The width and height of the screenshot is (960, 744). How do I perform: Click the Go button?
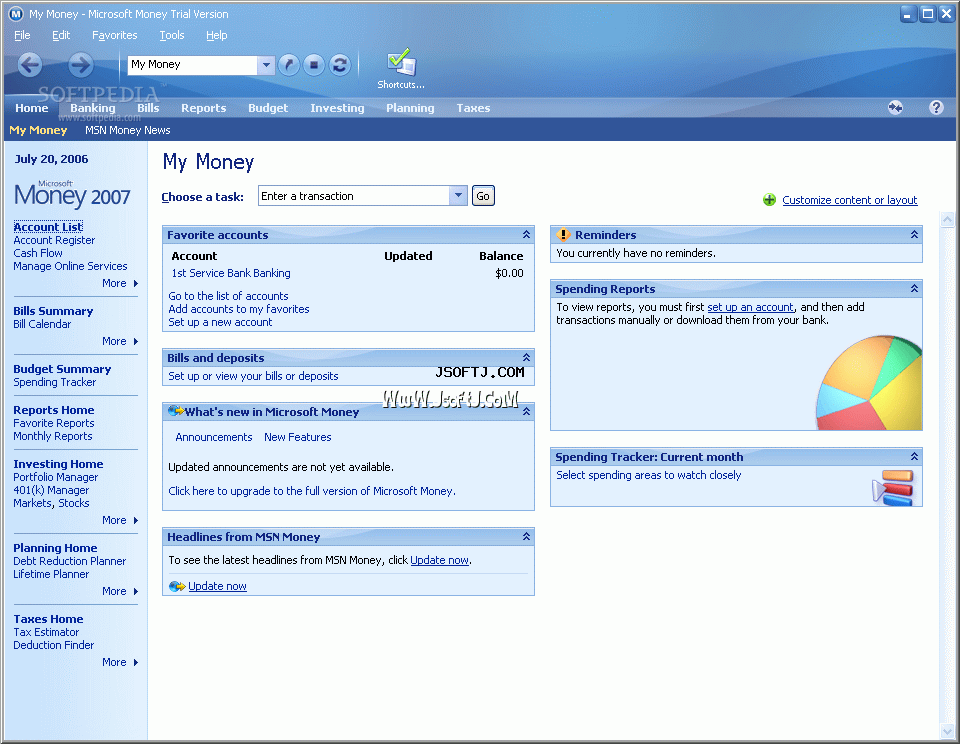(x=483, y=196)
